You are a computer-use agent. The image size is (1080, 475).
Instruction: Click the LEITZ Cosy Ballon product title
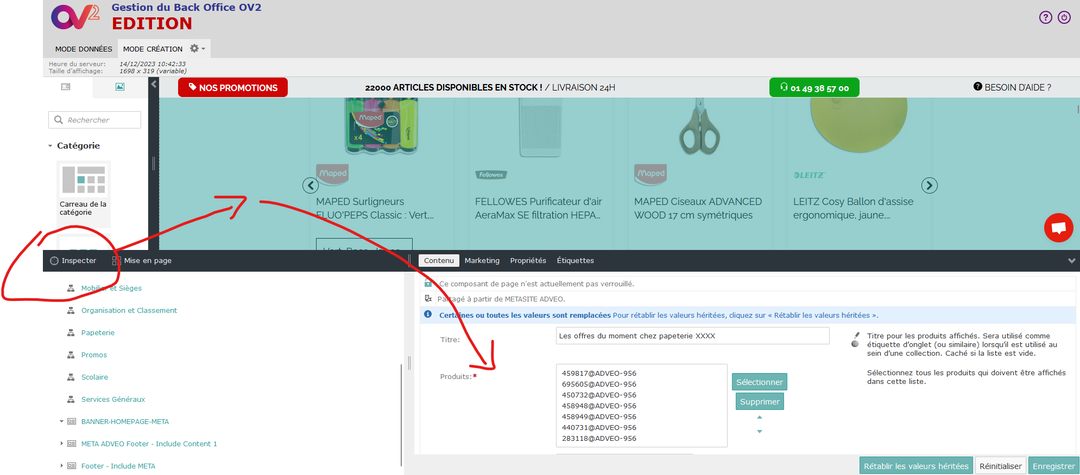coord(853,209)
